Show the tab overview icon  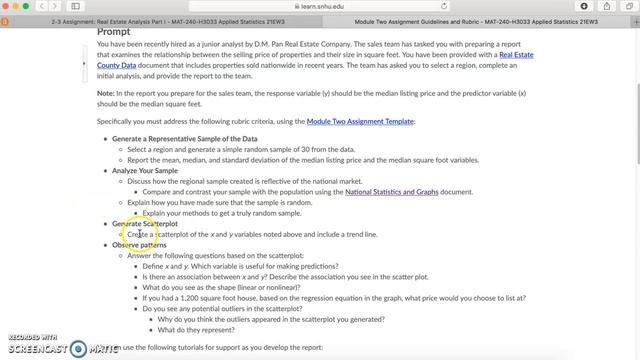(629, 6)
